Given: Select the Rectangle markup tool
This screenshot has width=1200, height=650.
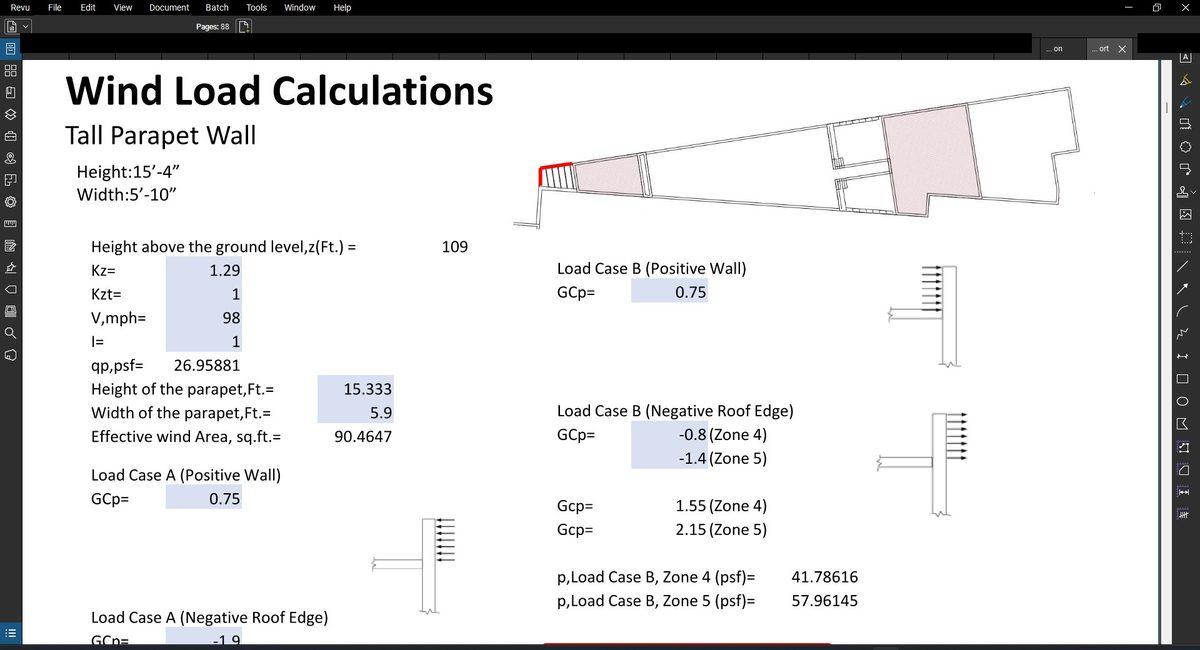Looking at the screenshot, I should click(1186, 379).
